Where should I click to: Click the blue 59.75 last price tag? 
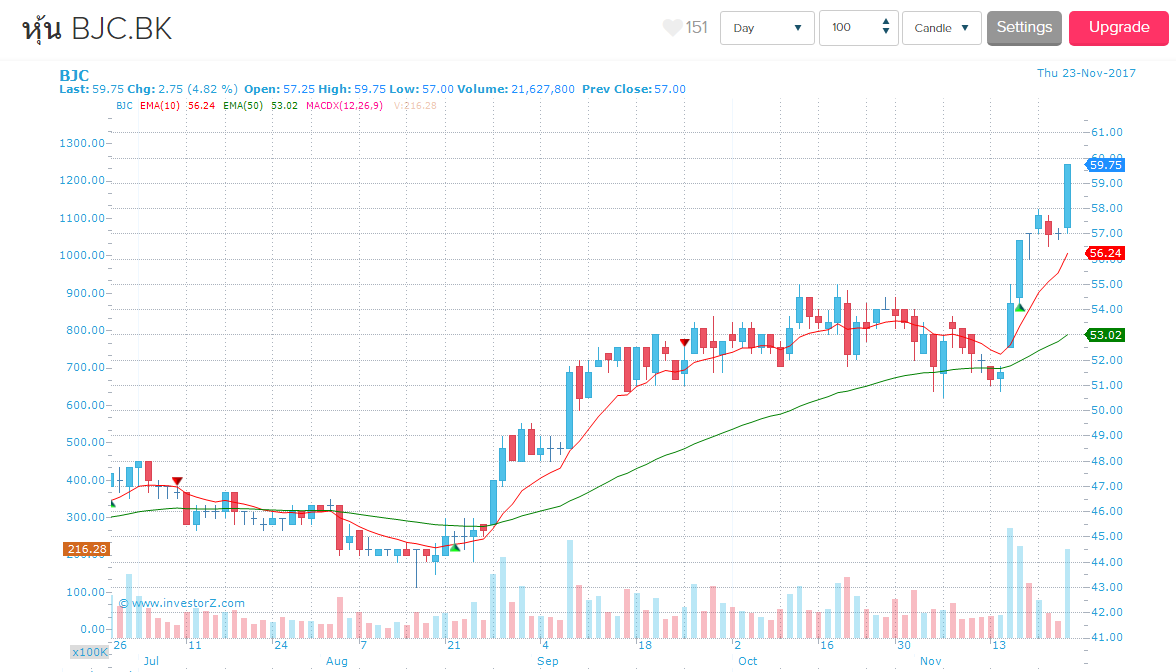(x=1105, y=165)
